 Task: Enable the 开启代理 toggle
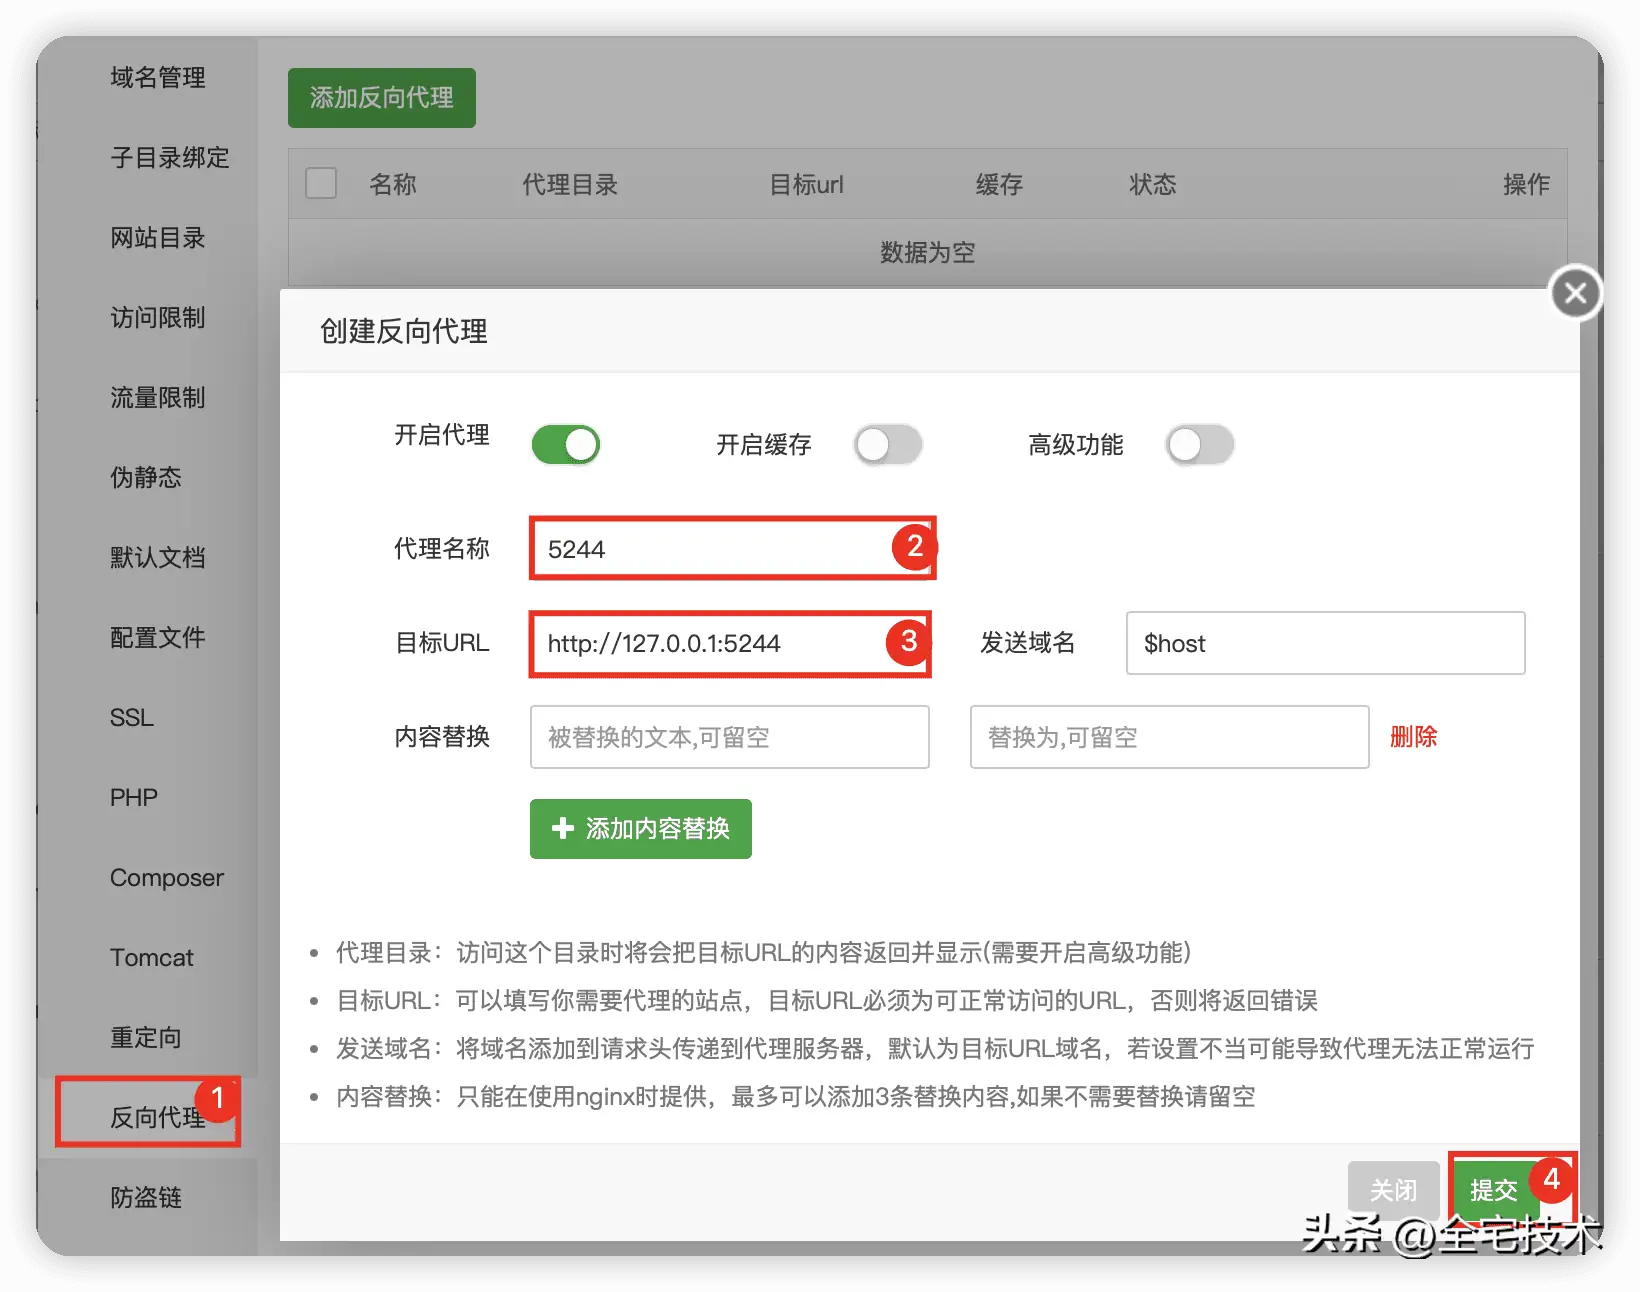[565, 444]
